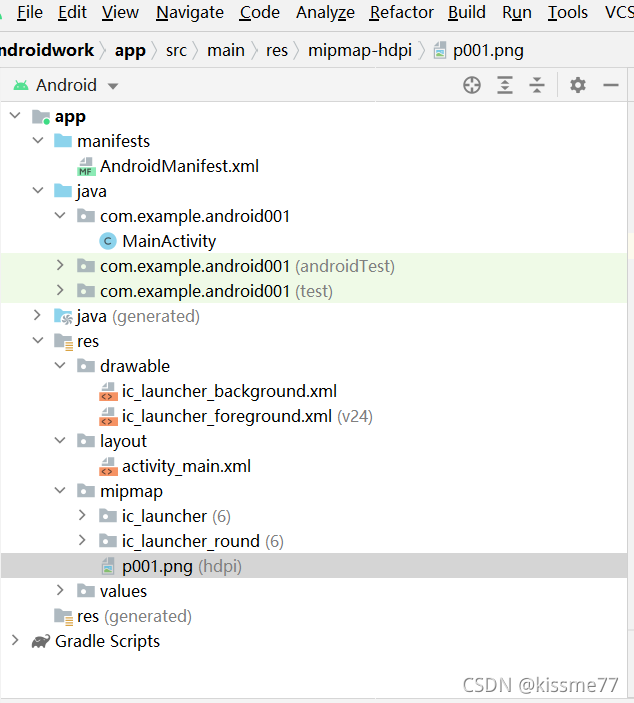Collapse the drawable folder
634x703 pixels.
point(60,365)
